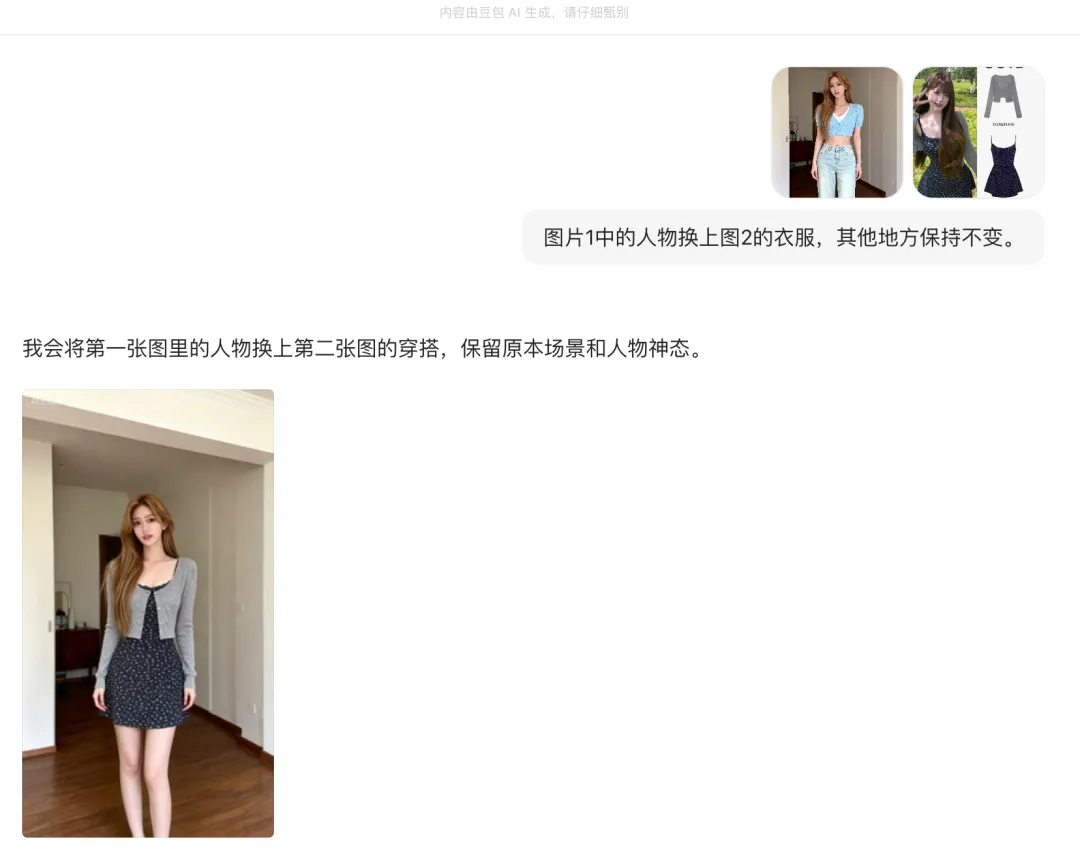
Task: Click the AI-generated content disclaimer at top
Action: click(534, 12)
